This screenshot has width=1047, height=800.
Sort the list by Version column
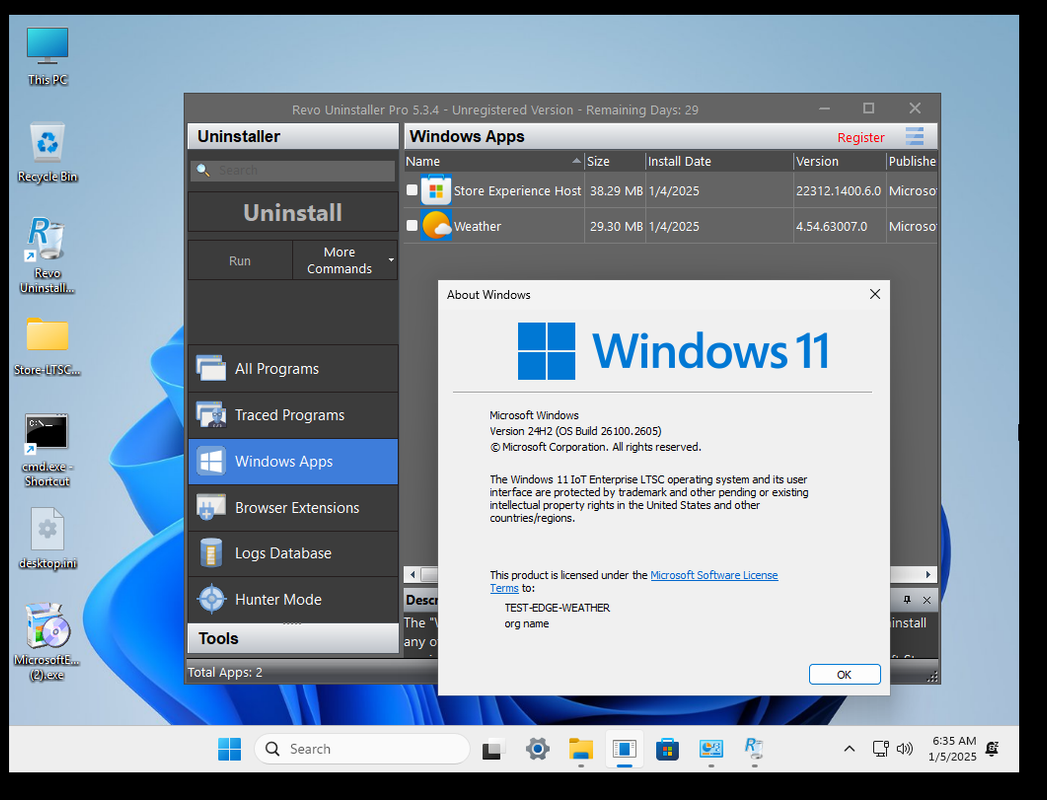839,161
